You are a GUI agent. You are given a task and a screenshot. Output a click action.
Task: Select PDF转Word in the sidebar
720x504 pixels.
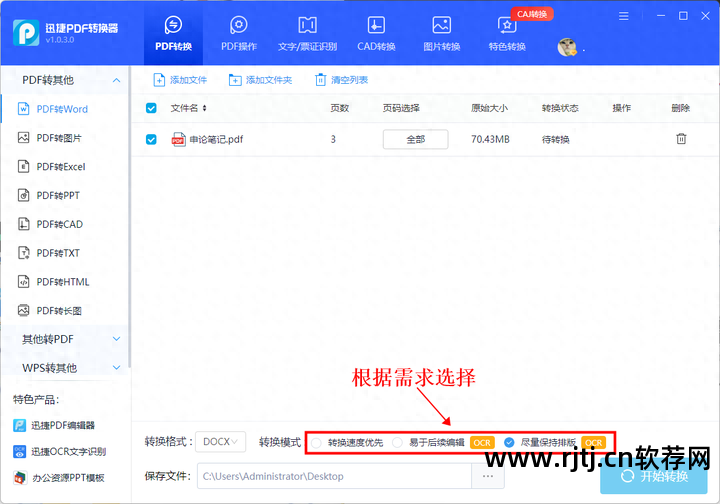[62, 109]
